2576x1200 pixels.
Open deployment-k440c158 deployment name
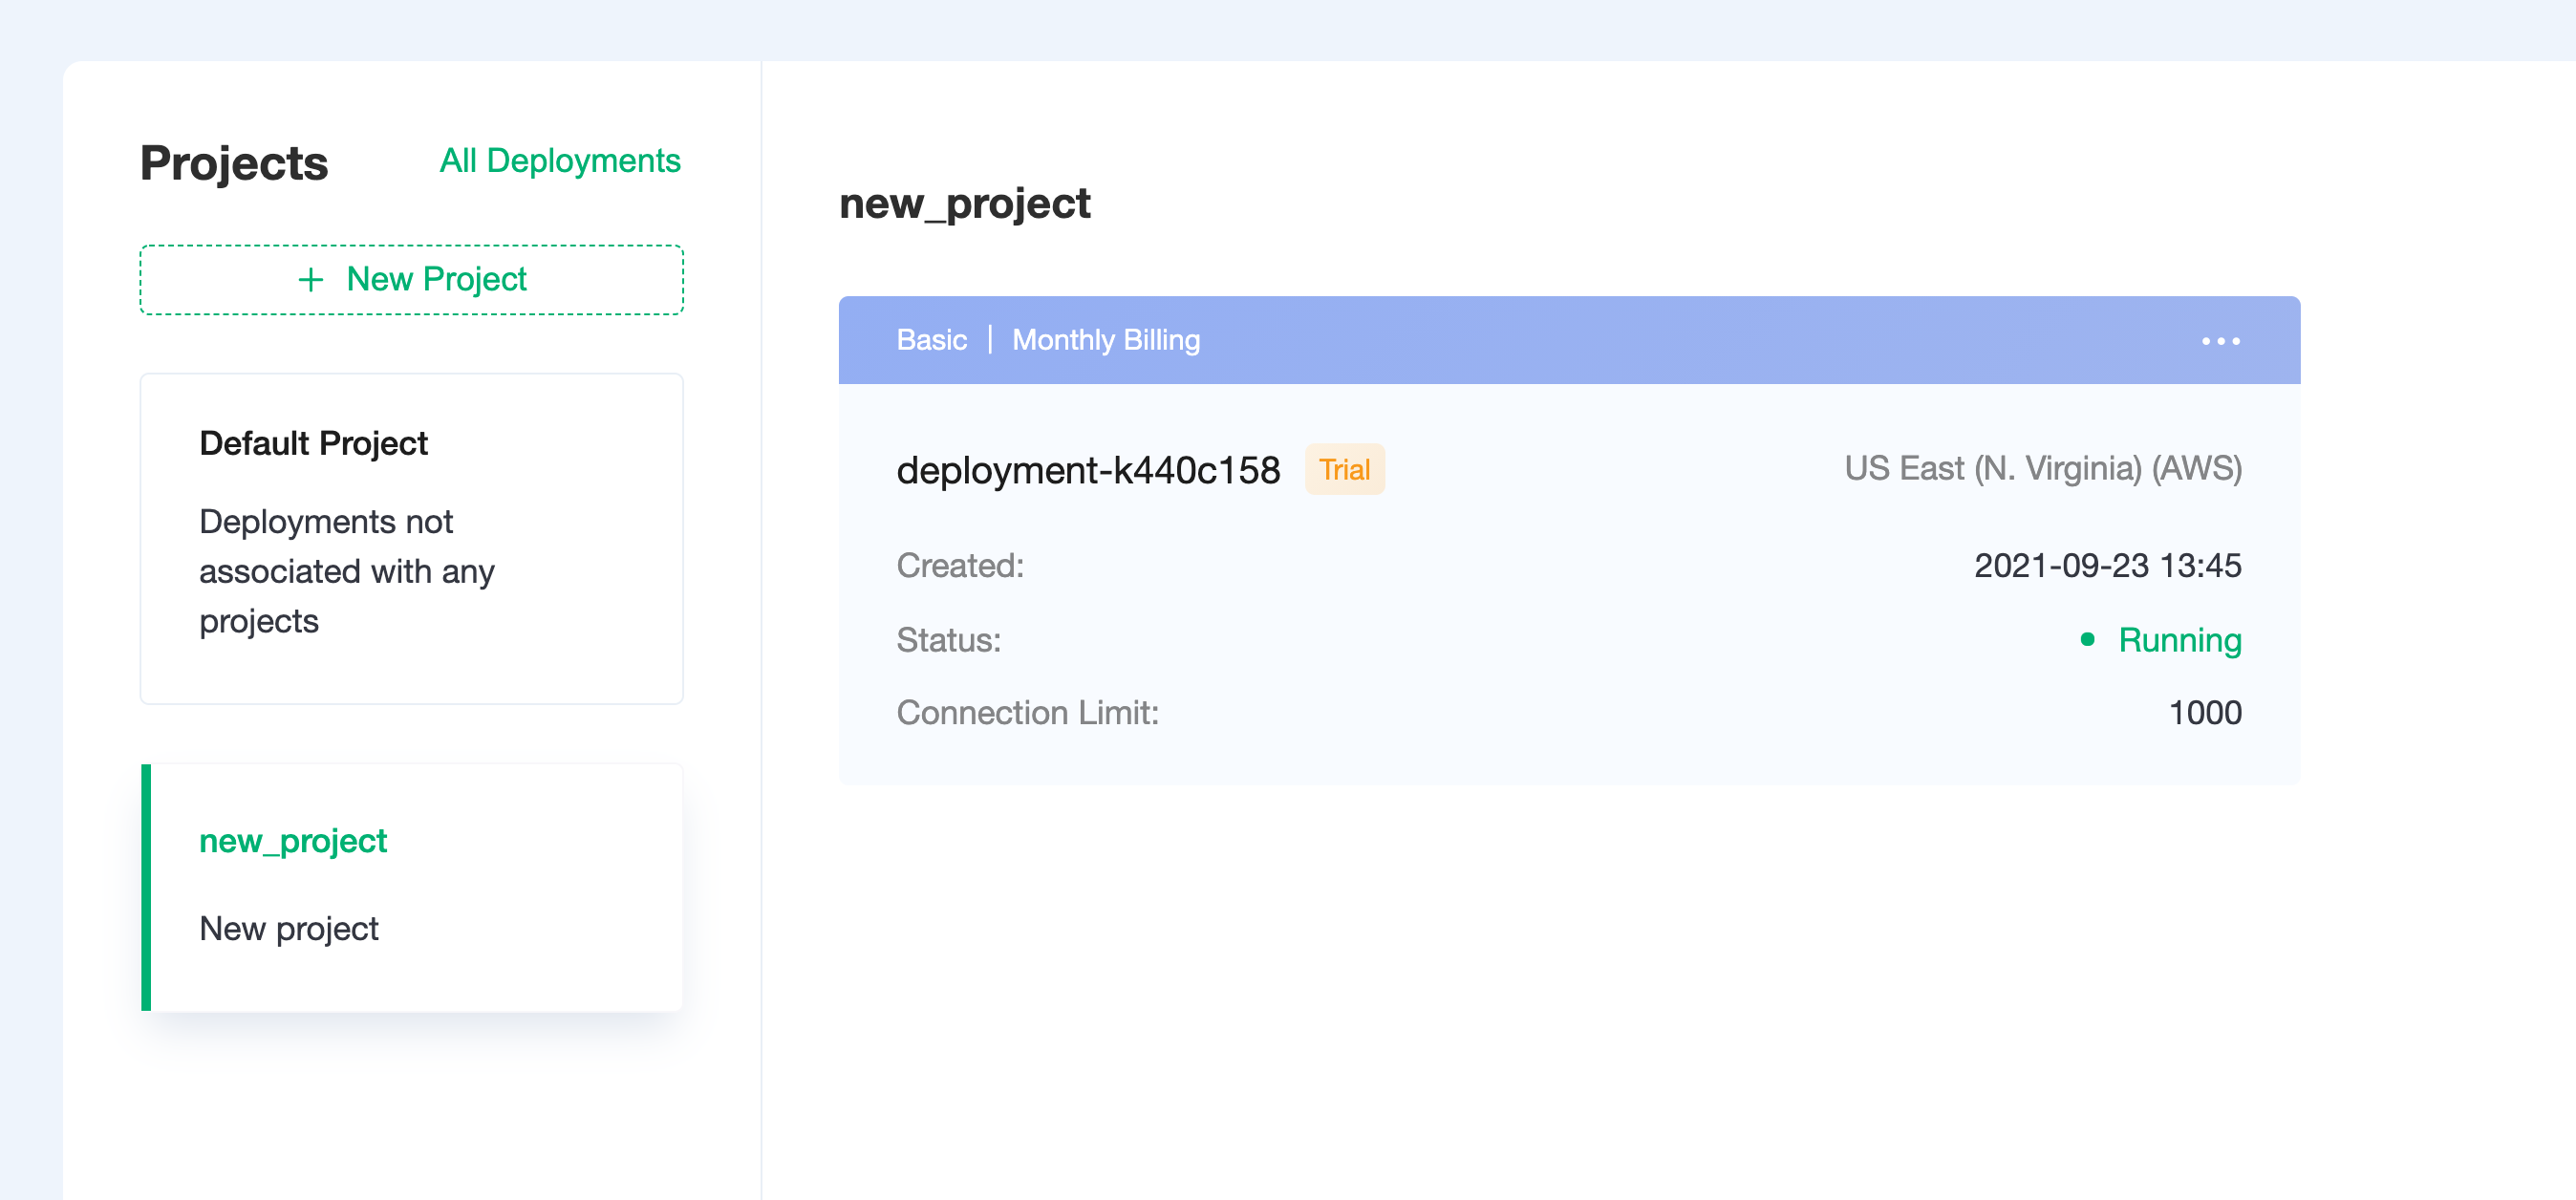pos(1088,470)
